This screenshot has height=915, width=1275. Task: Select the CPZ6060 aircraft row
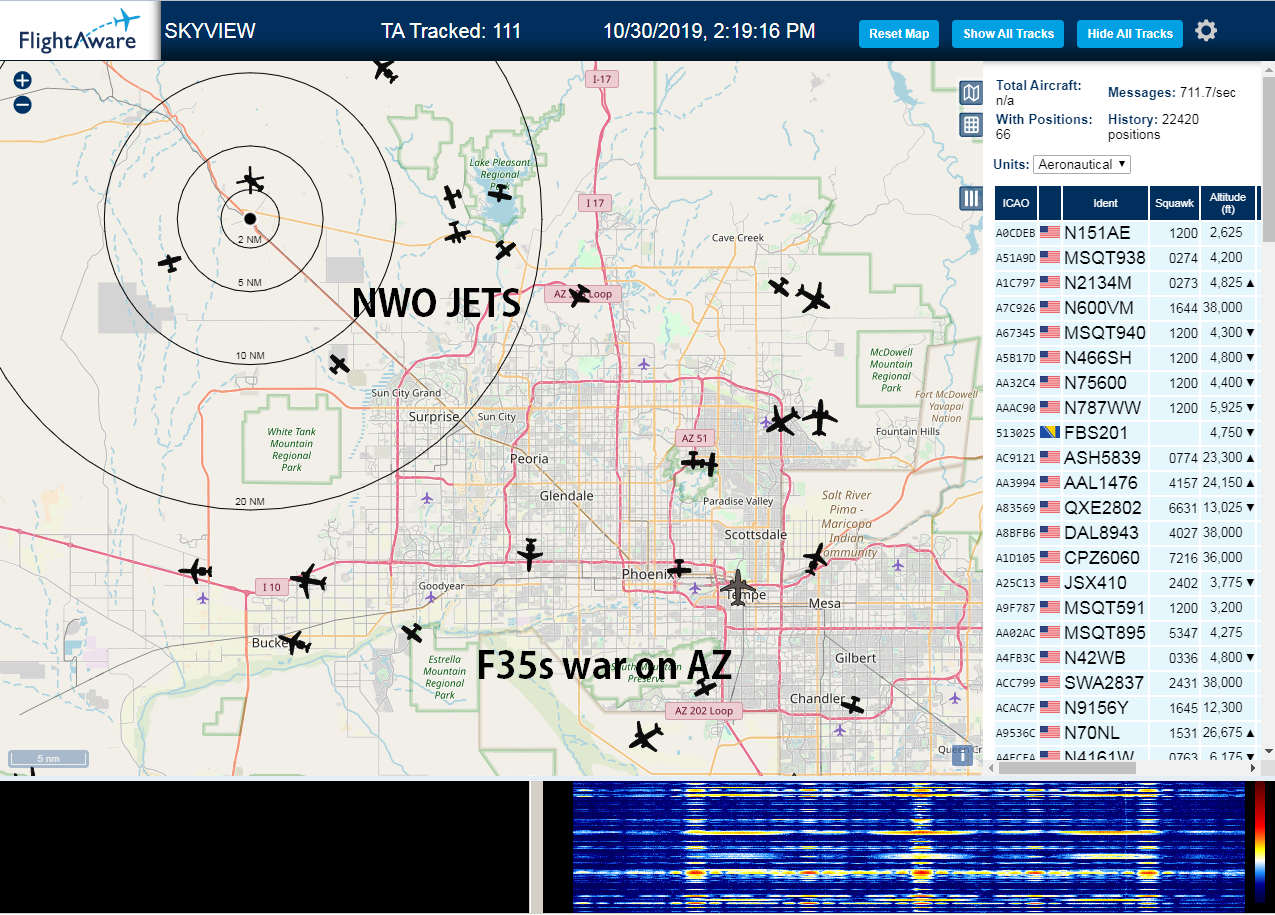click(1127, 557)
